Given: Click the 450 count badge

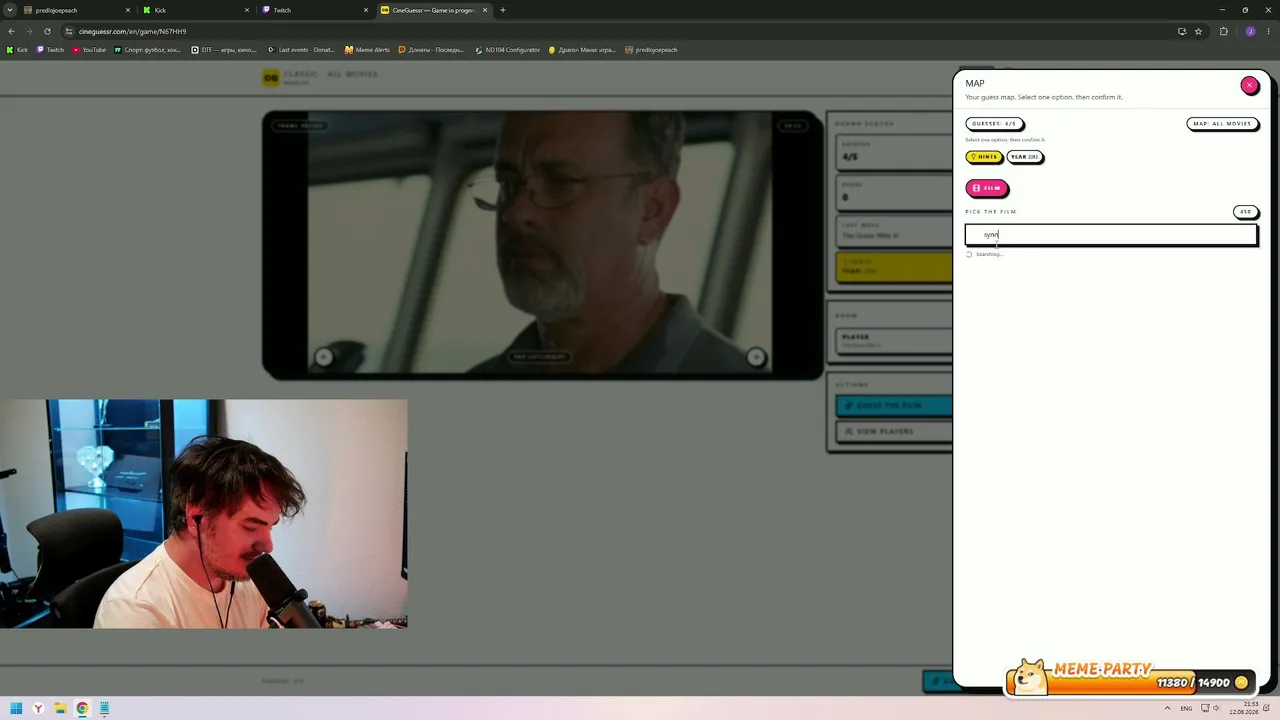Looking at the screenshot, I should coord(1245,212).
